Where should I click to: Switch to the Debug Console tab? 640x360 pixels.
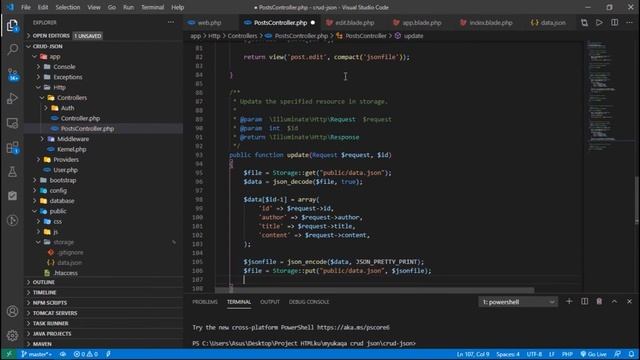(309, 302)
